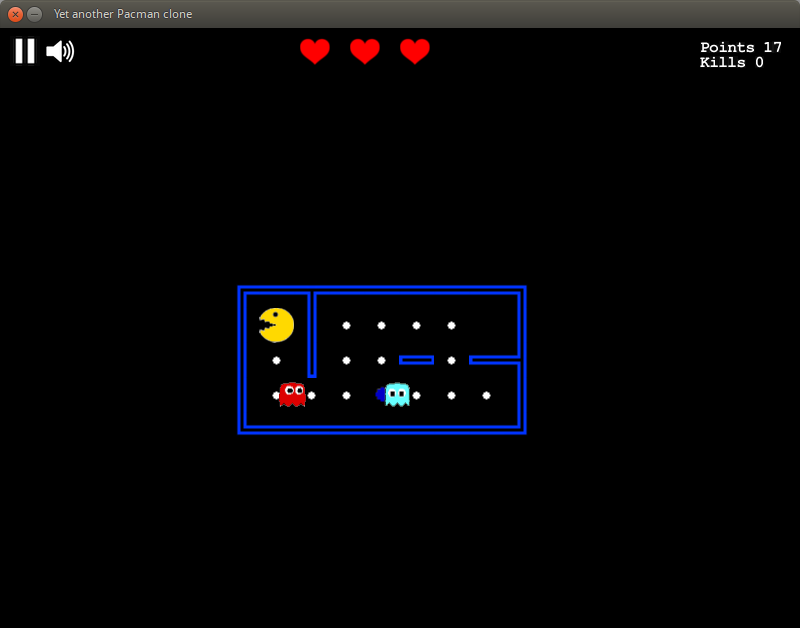
Task: Pause the game with the pause icon
Action: pyautogui.click(x=24, y=51)
